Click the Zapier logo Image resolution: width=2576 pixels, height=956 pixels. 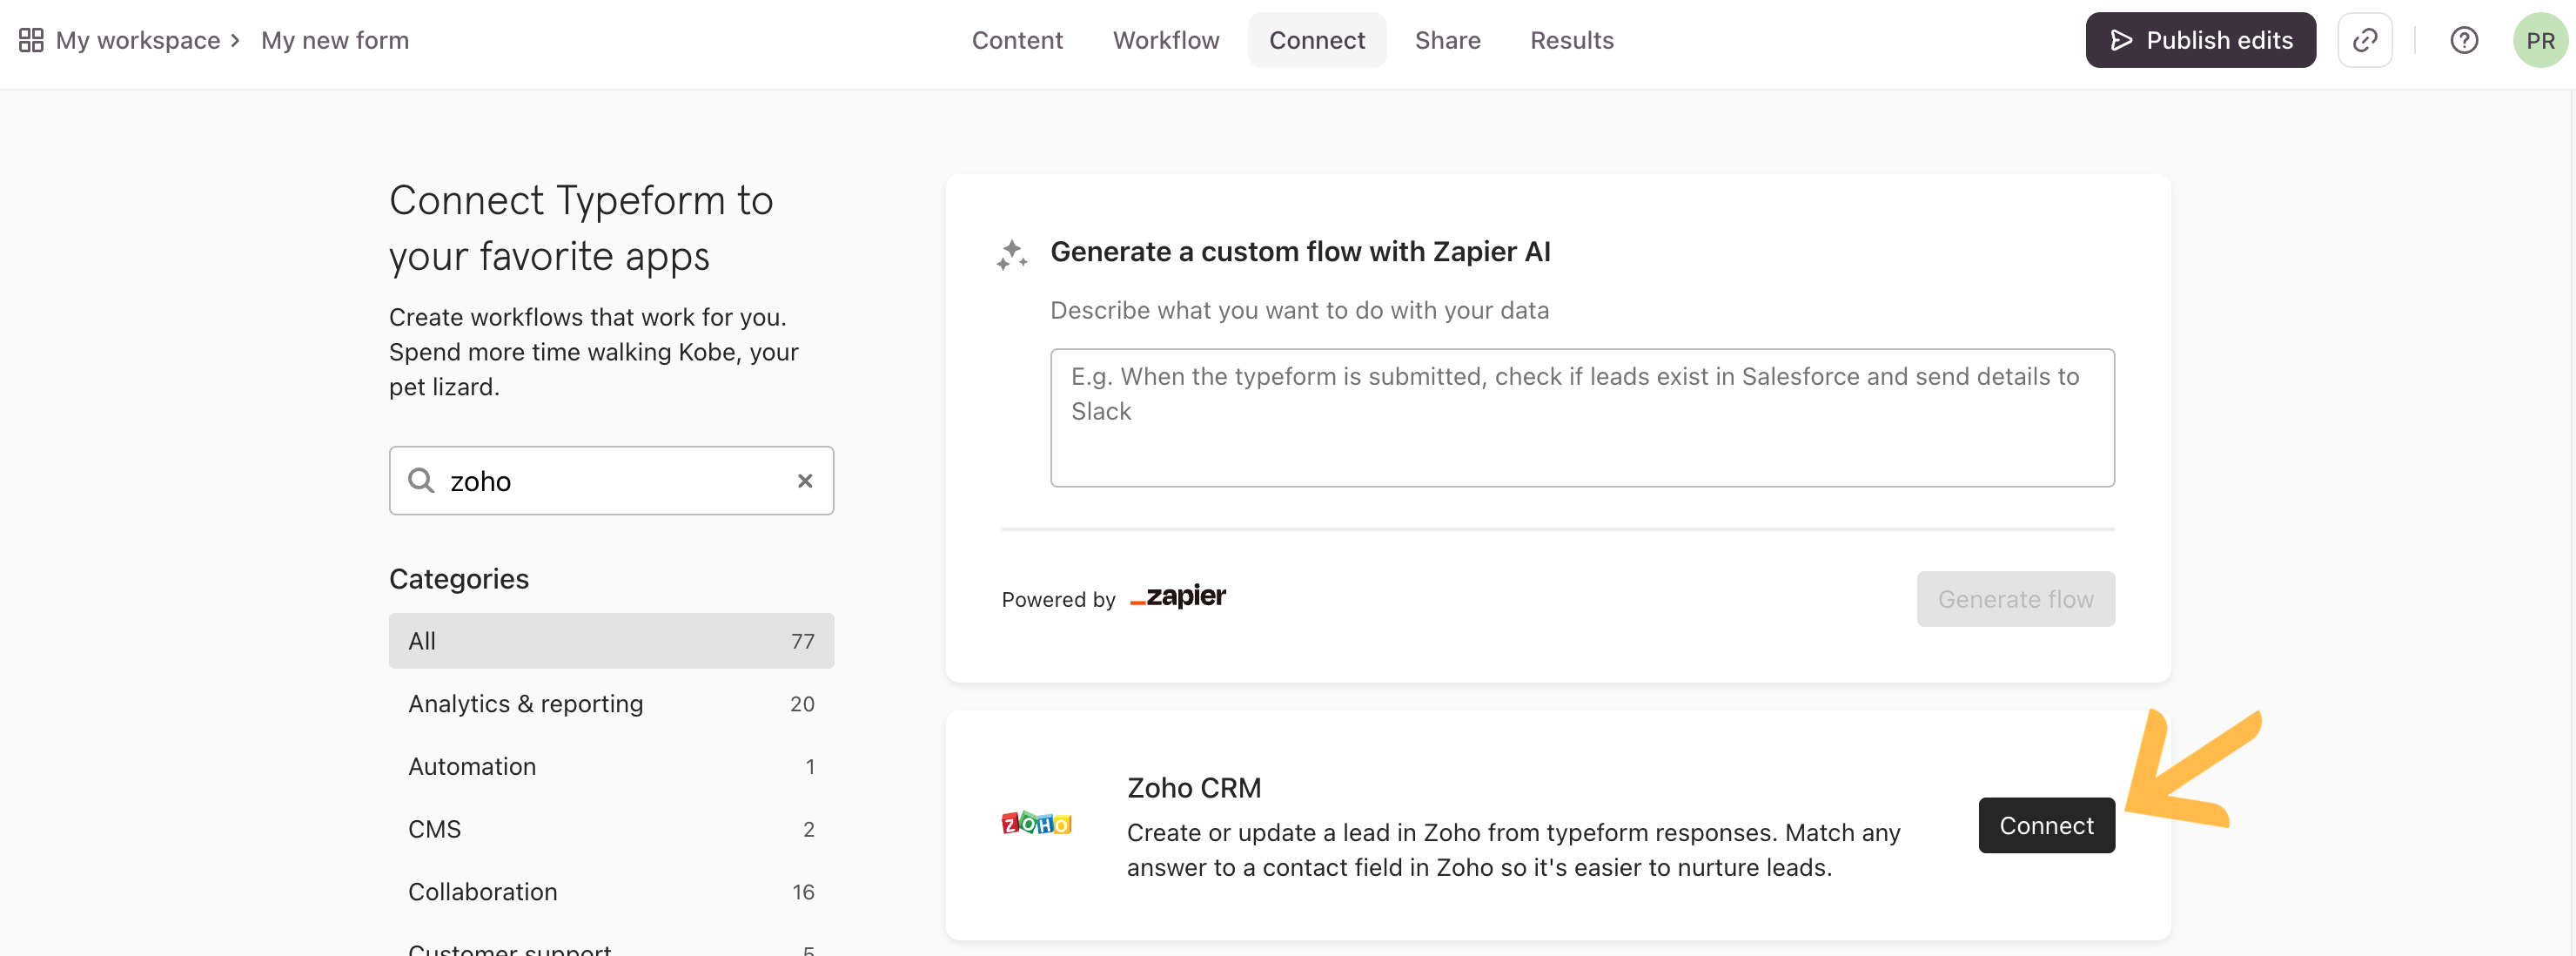pyautogui.click(x=1177, y=597)
